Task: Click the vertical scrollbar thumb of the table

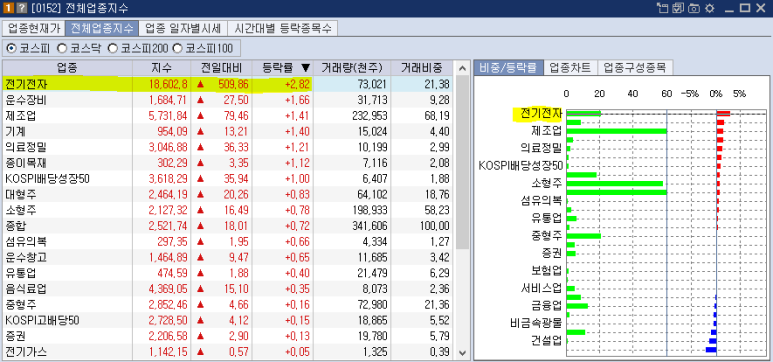Action: click(462, 163)
